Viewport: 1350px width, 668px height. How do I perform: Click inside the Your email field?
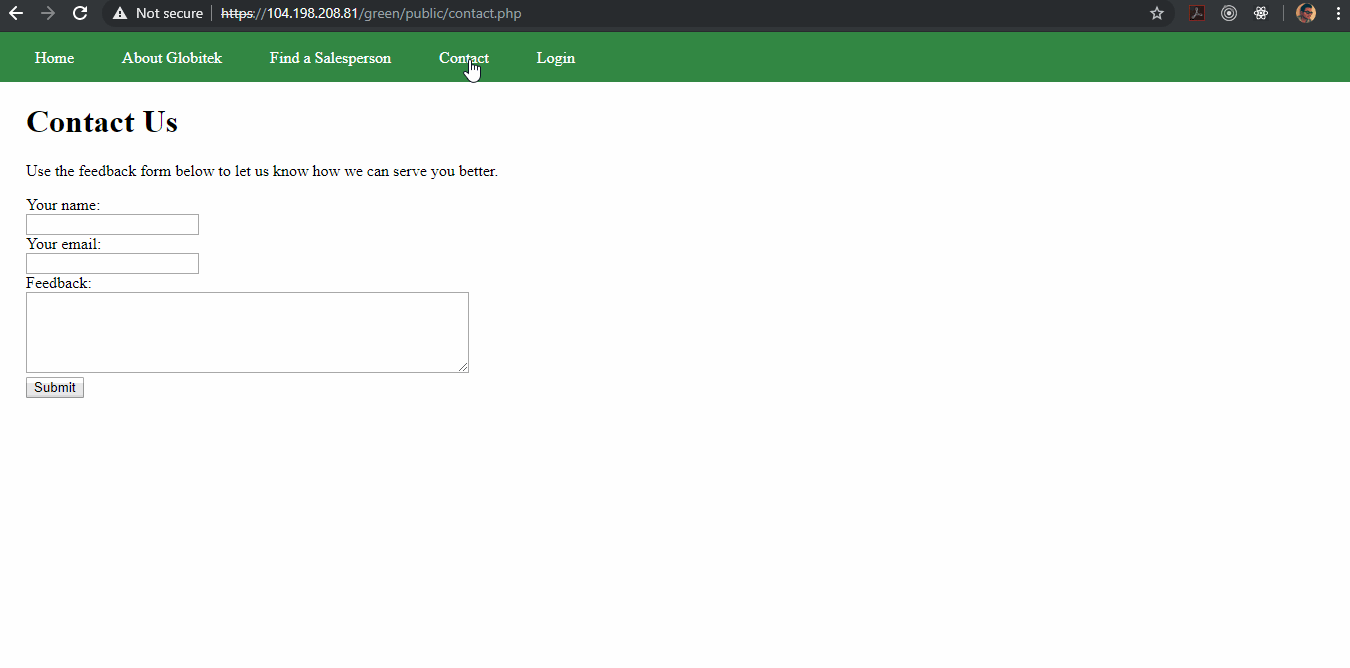111,263
